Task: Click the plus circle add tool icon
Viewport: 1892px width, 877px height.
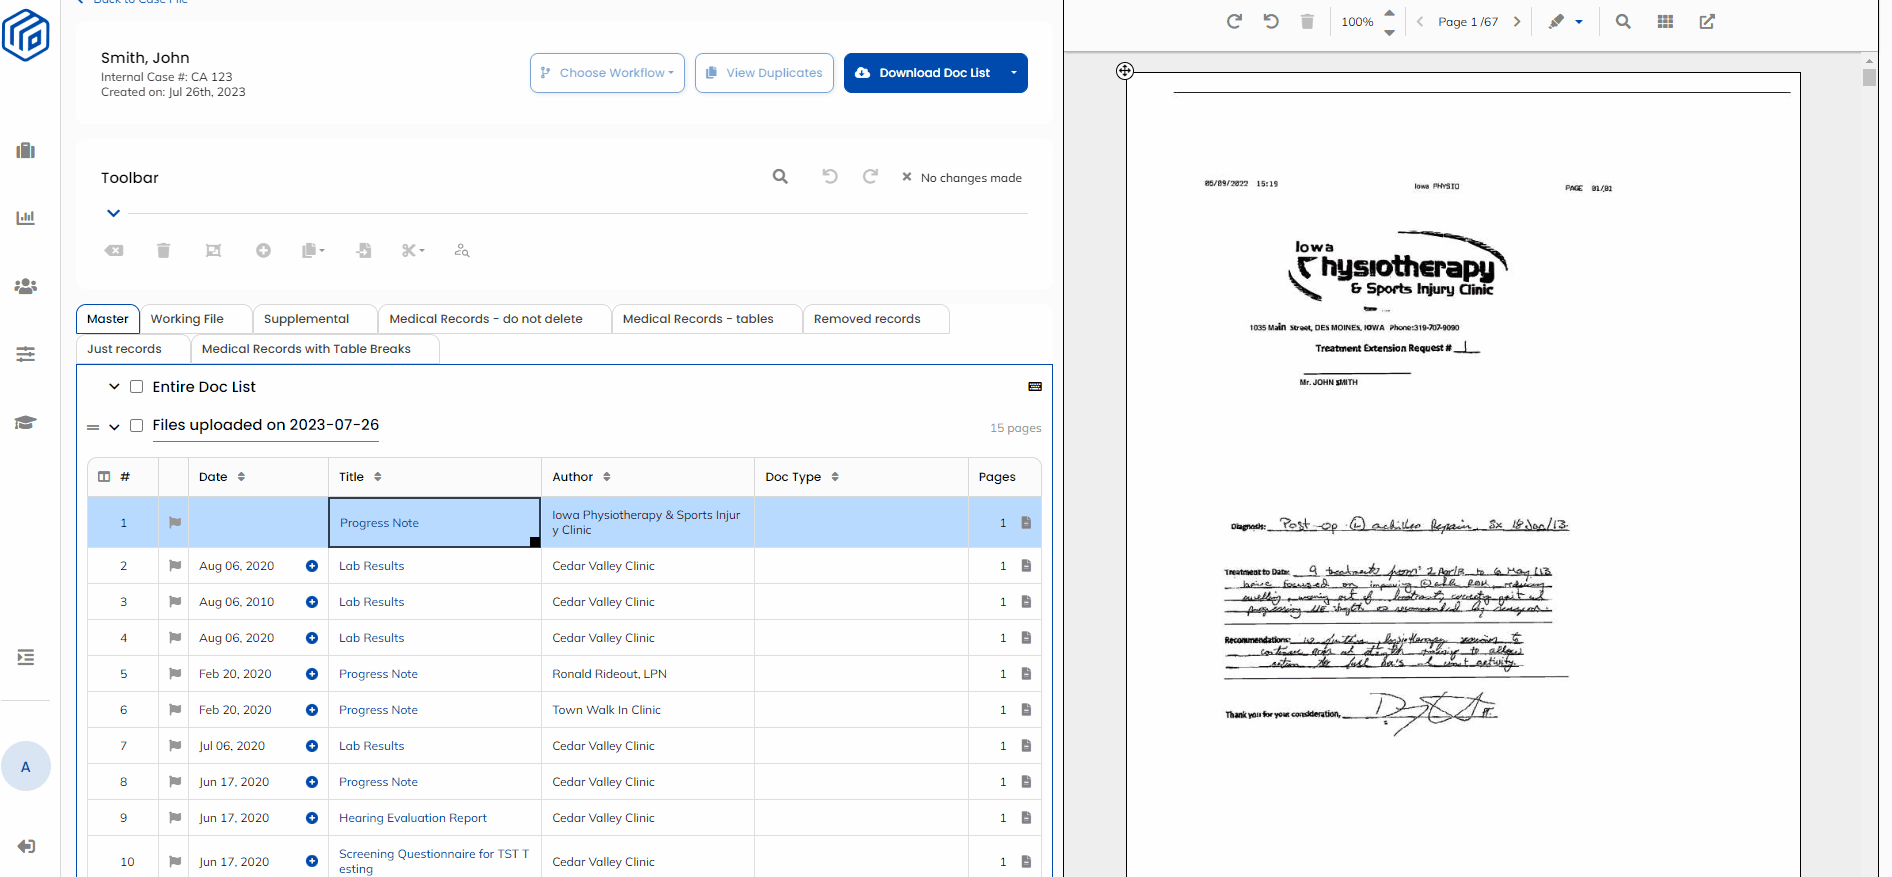Action: [263, 250]
